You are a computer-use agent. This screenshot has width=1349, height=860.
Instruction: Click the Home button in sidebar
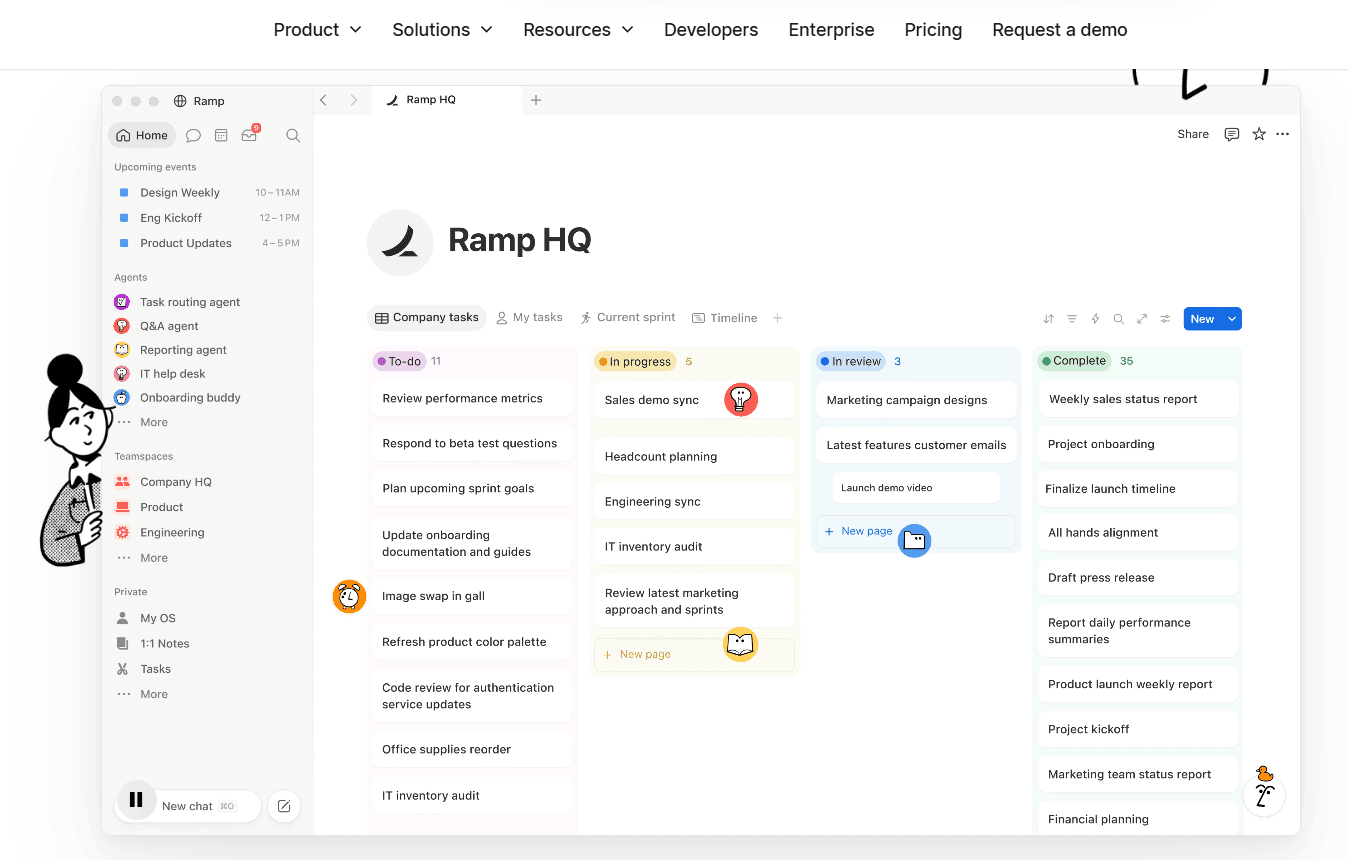tap(142, 135)
